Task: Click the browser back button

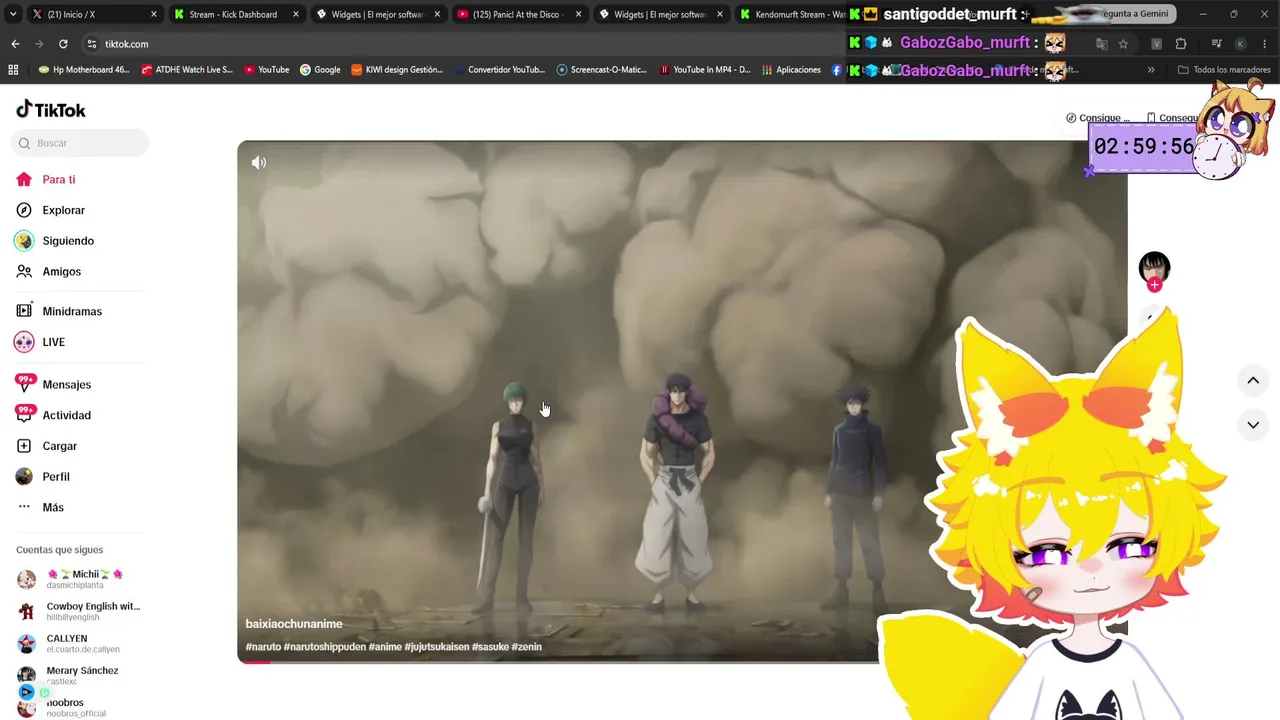Action: pyautogui.click(x=15, y=44)
